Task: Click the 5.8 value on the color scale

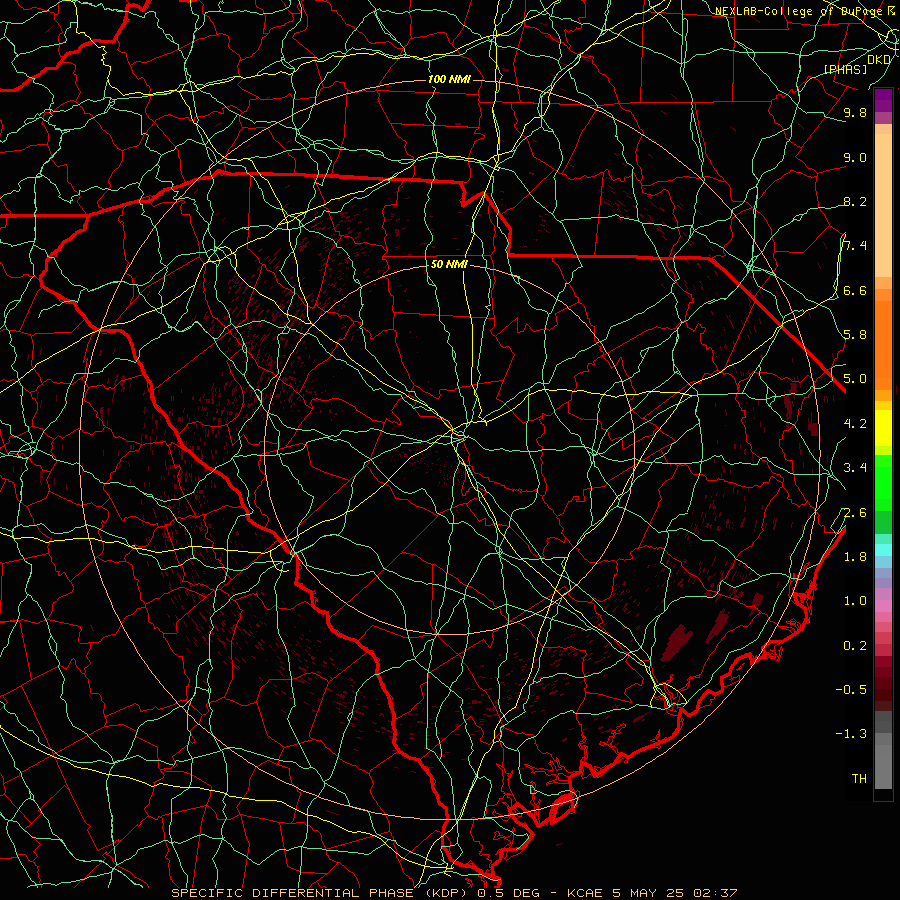Action: pos(855,334)
